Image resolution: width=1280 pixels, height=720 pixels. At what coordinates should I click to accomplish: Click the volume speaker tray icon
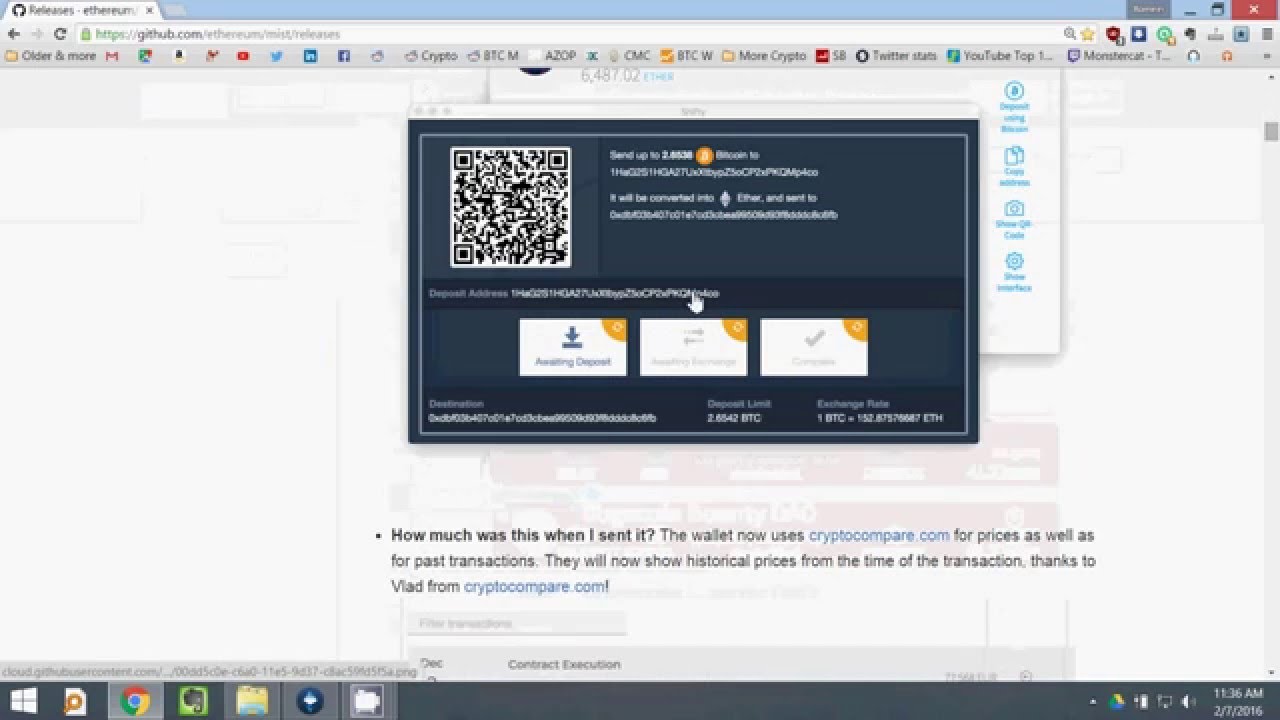click(x=1188, y=702)
